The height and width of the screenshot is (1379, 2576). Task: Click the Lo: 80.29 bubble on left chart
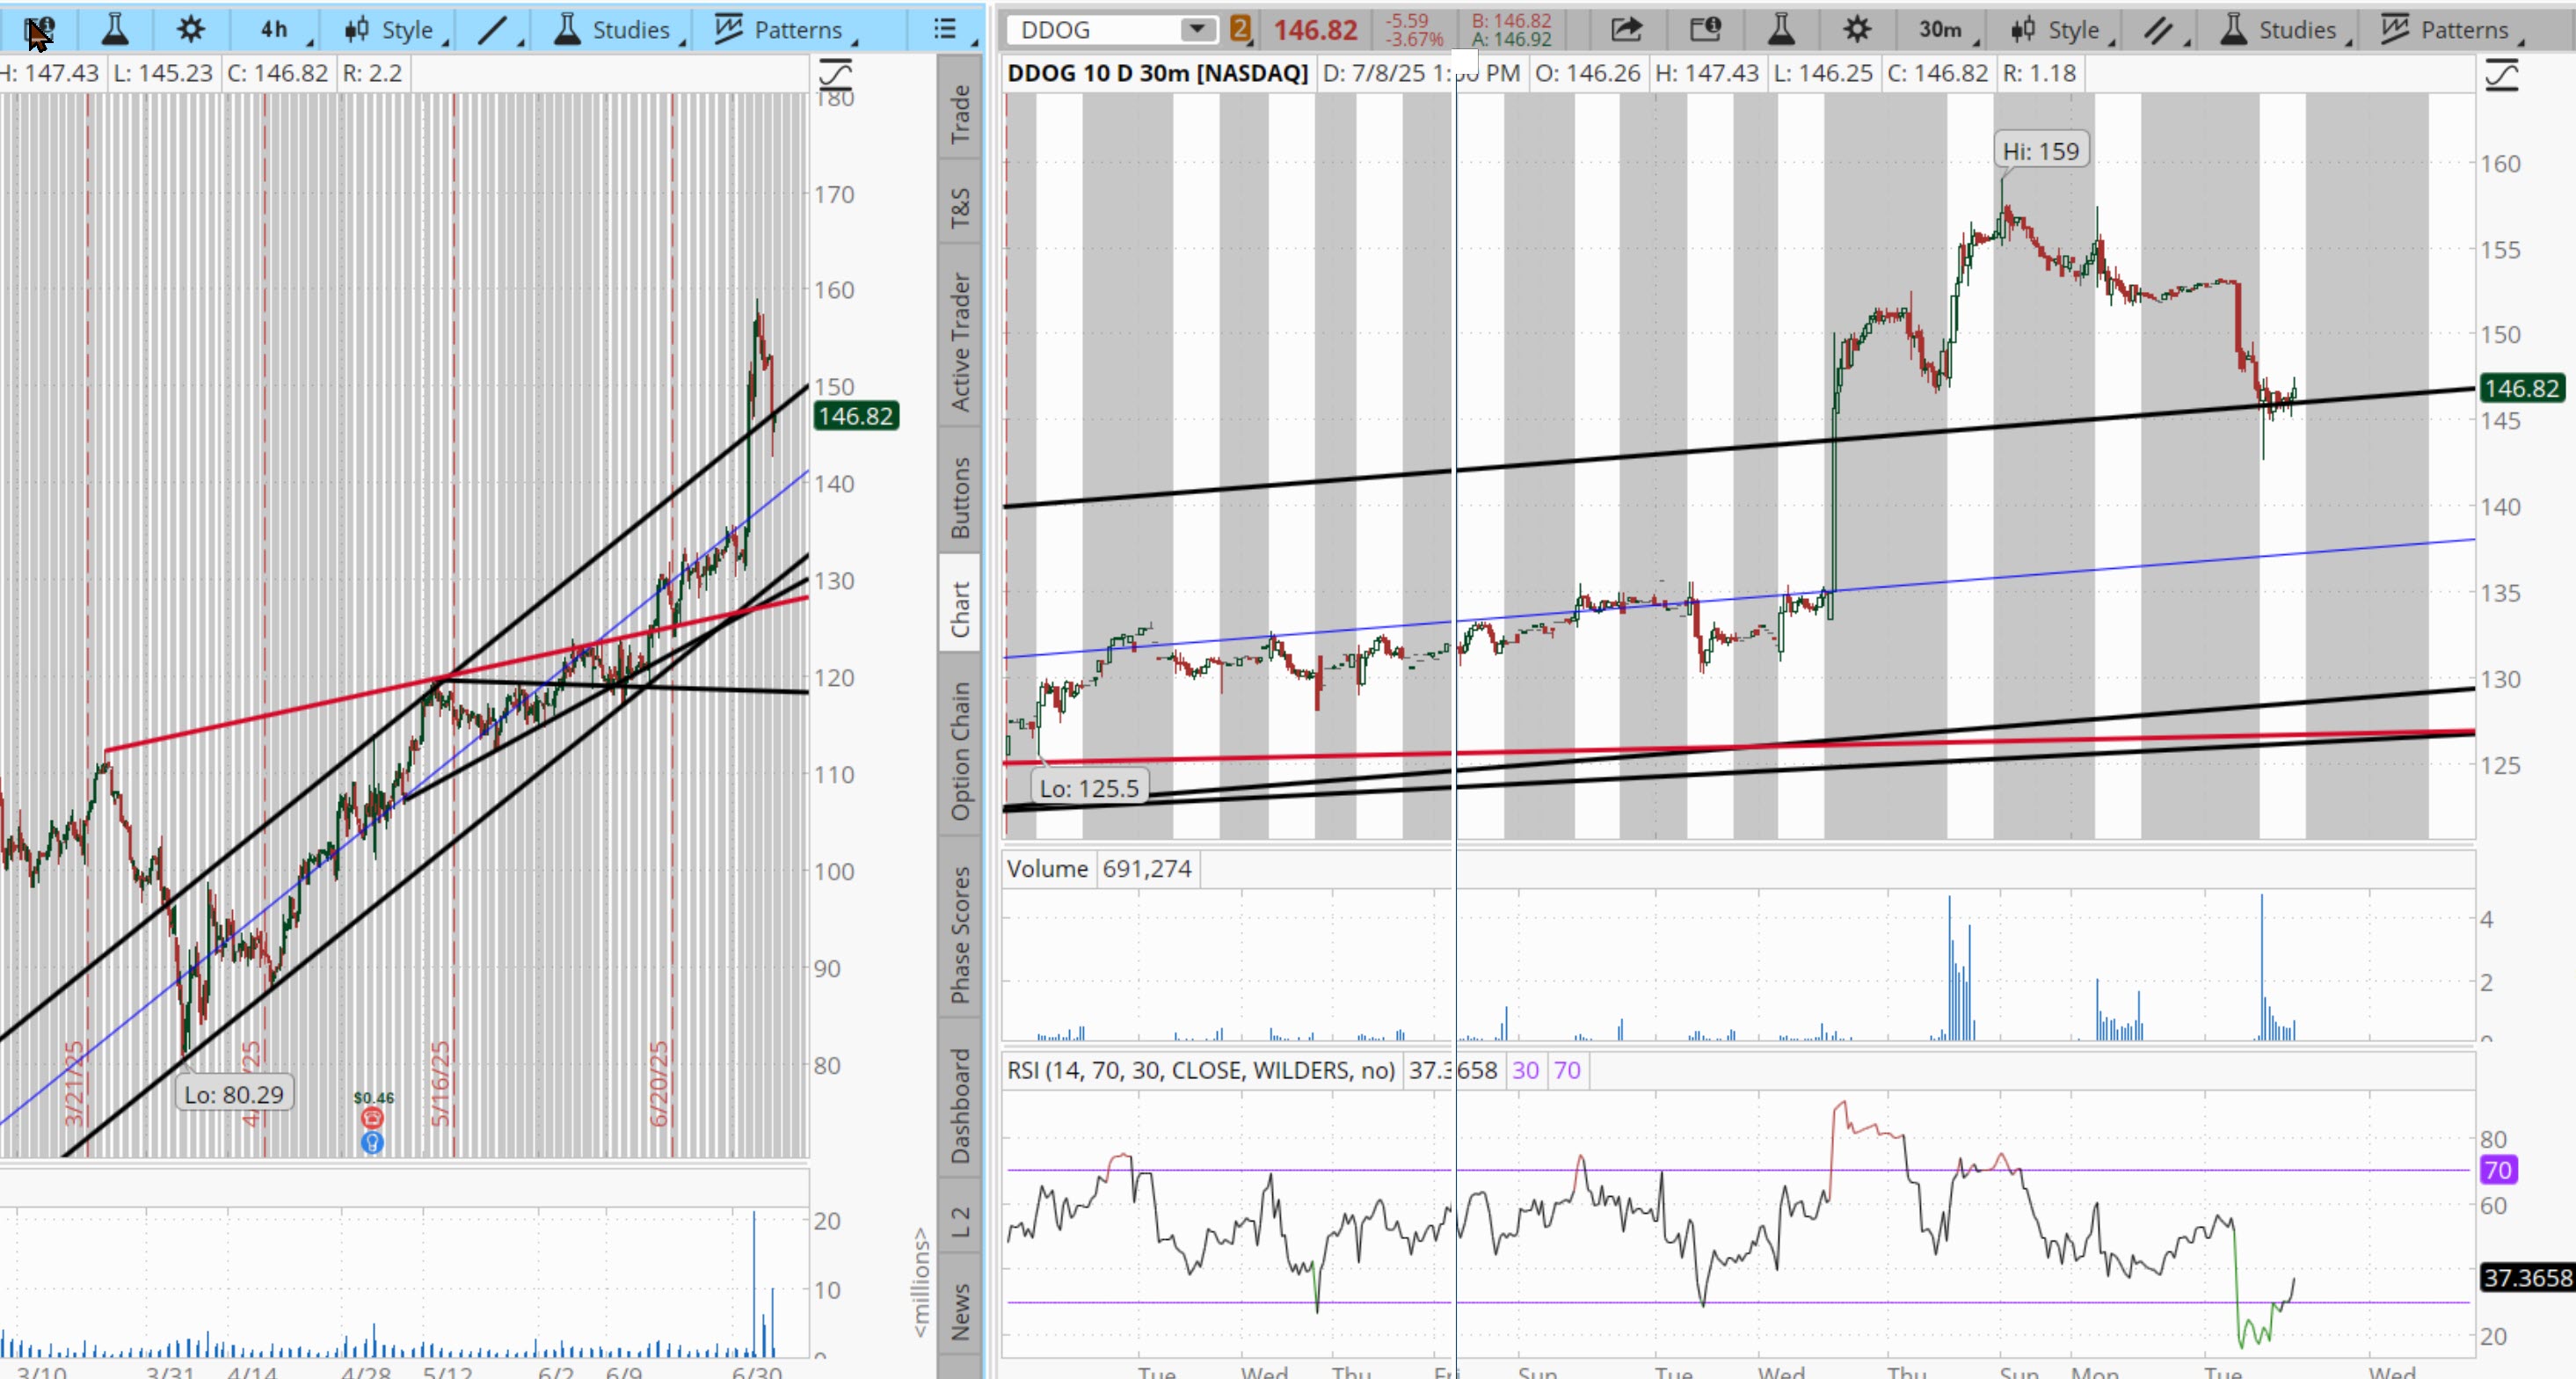pos(234,1094)
